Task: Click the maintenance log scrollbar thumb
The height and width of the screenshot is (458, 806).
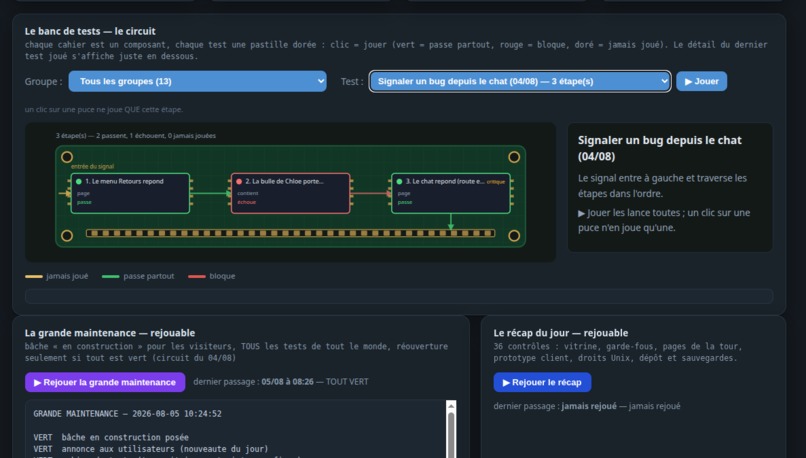Action: (x=451, y=434)
